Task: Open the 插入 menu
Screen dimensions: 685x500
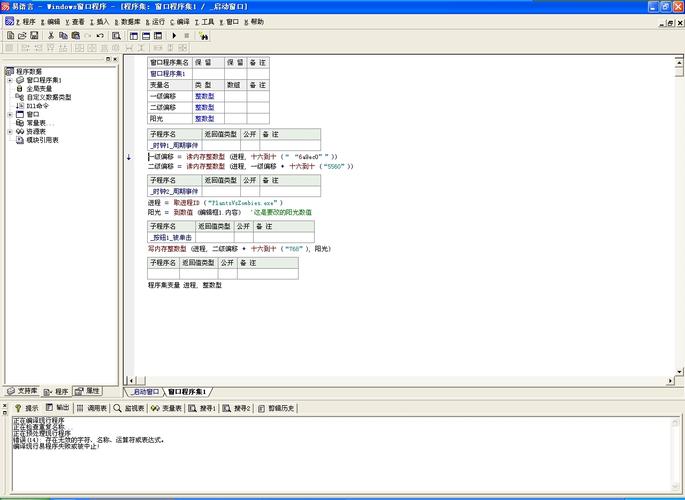Action: pyautogui.click(x=100, y=21)
